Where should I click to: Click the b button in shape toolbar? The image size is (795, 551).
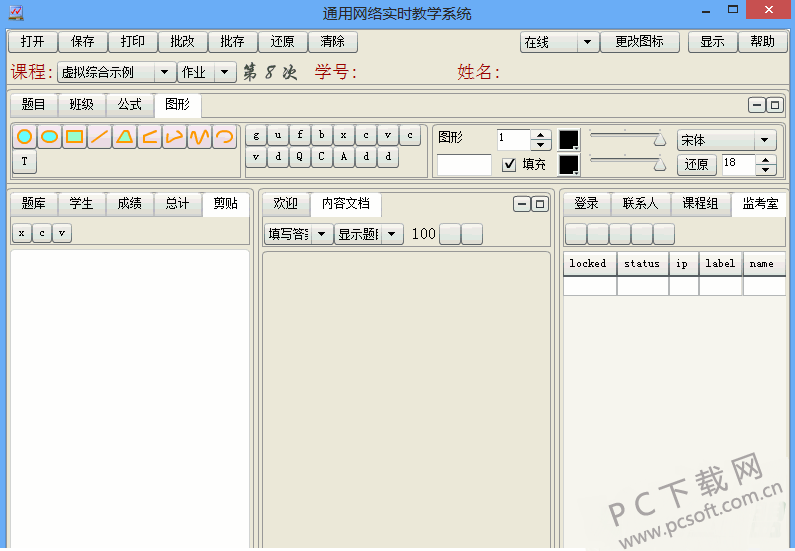322,135
